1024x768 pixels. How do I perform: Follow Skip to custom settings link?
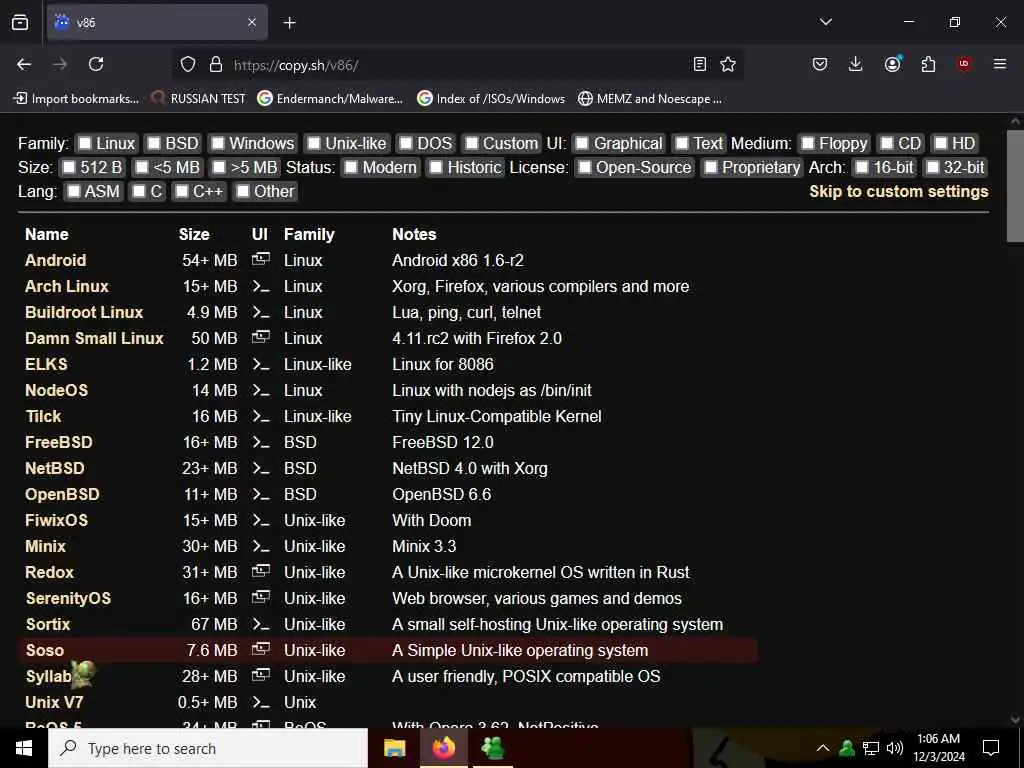tap(899, 191)
